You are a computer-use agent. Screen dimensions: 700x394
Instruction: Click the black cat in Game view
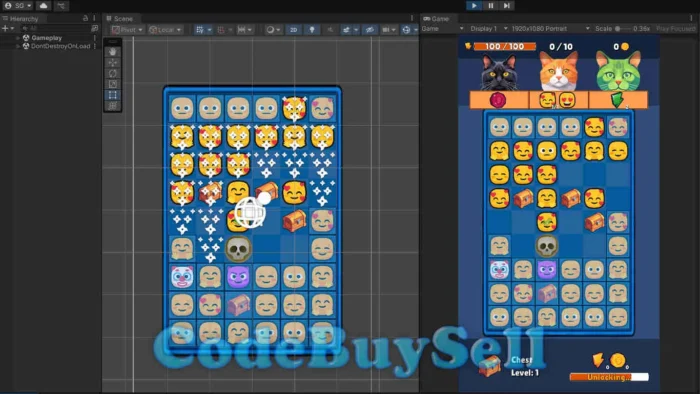click(x=500, y=72)
